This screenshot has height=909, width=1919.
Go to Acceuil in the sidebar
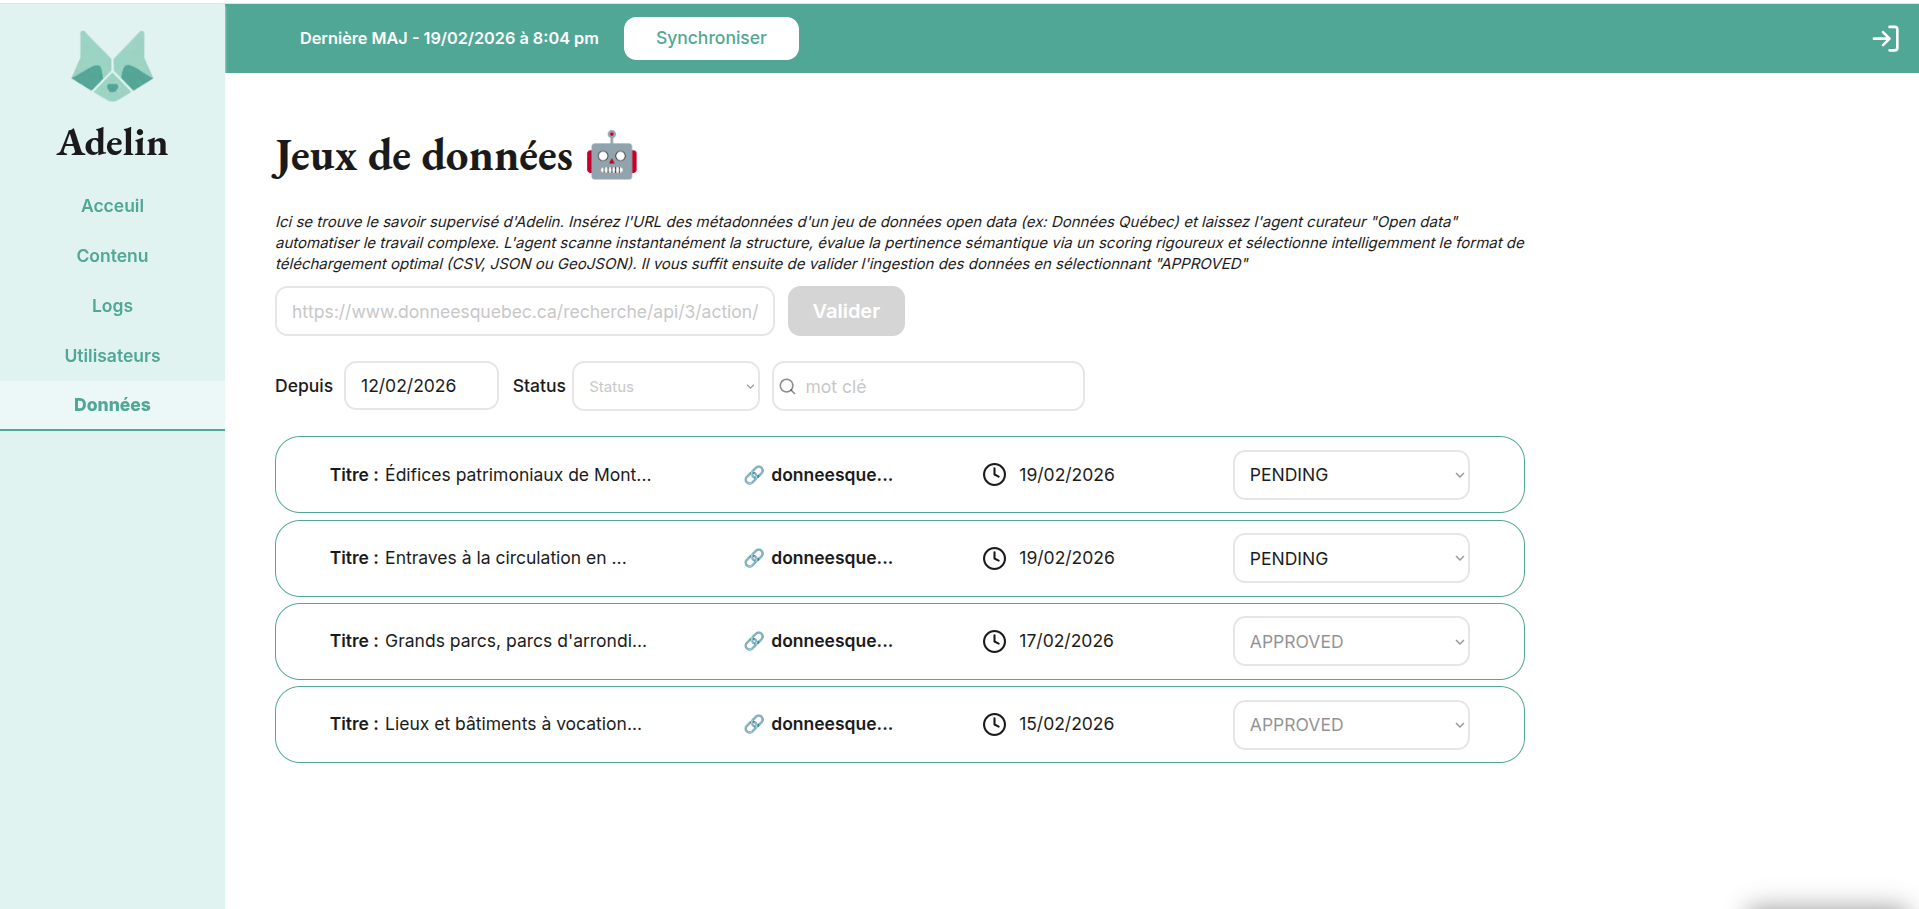(x=112, y=206)
